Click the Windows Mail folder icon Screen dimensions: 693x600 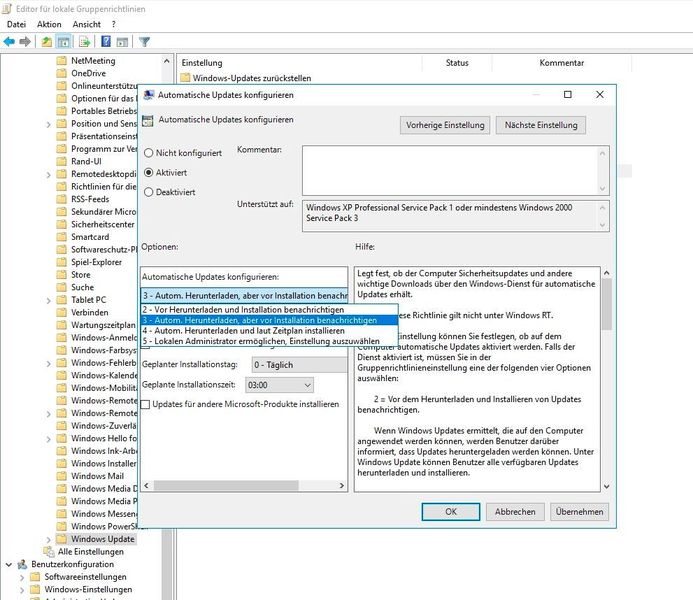pos(61,476)
